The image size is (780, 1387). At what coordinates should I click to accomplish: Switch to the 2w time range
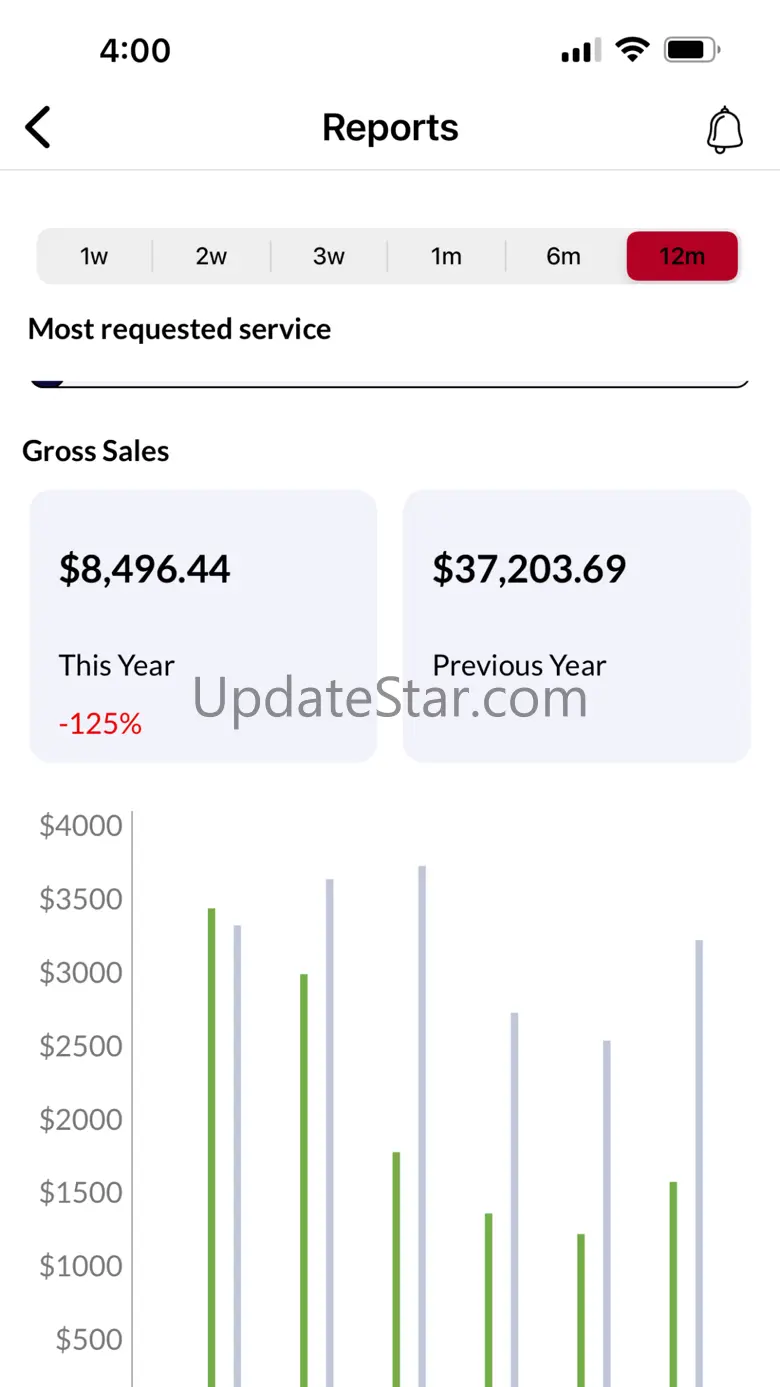211,256
